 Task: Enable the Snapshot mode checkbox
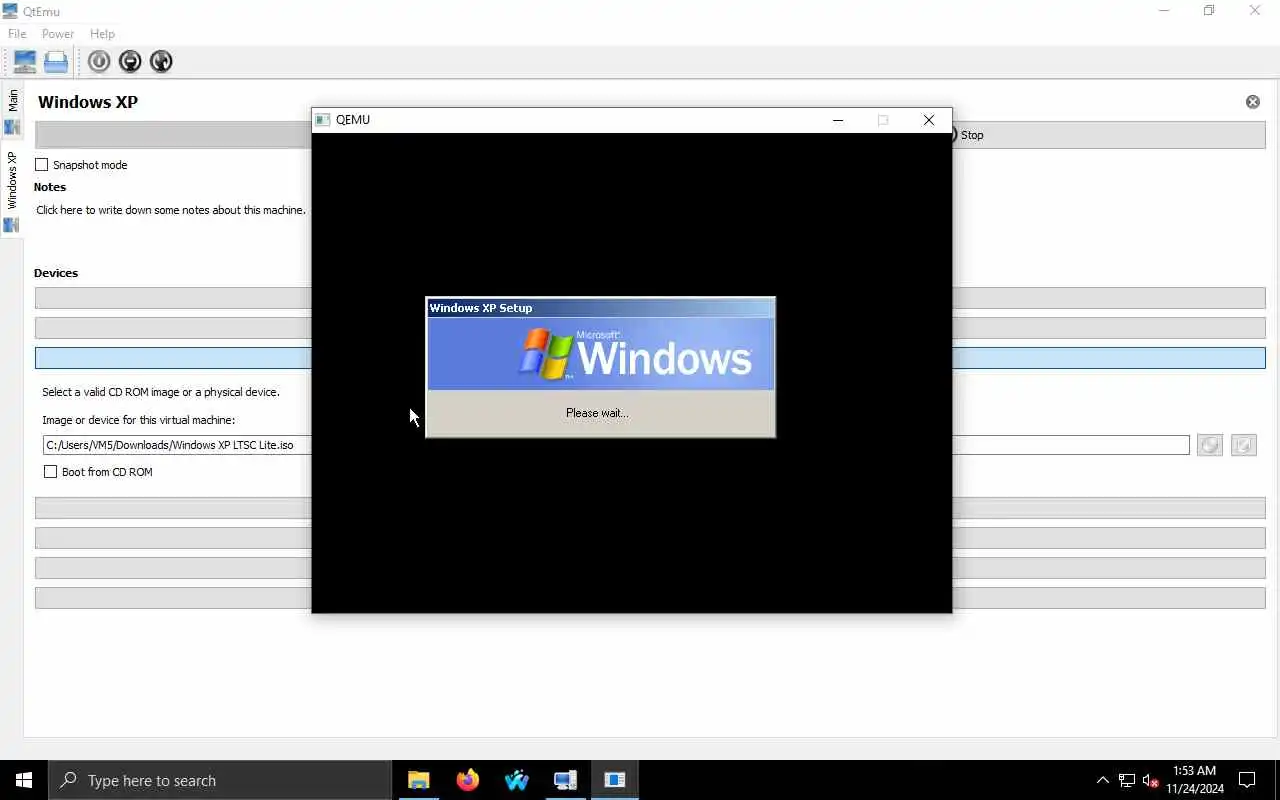tap(42, 165)
